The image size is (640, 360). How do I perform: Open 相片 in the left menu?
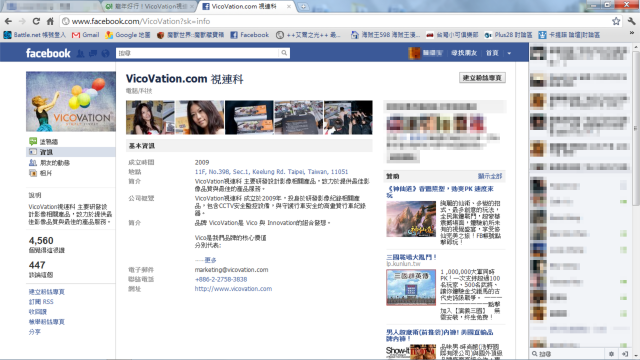pos(41,173)
